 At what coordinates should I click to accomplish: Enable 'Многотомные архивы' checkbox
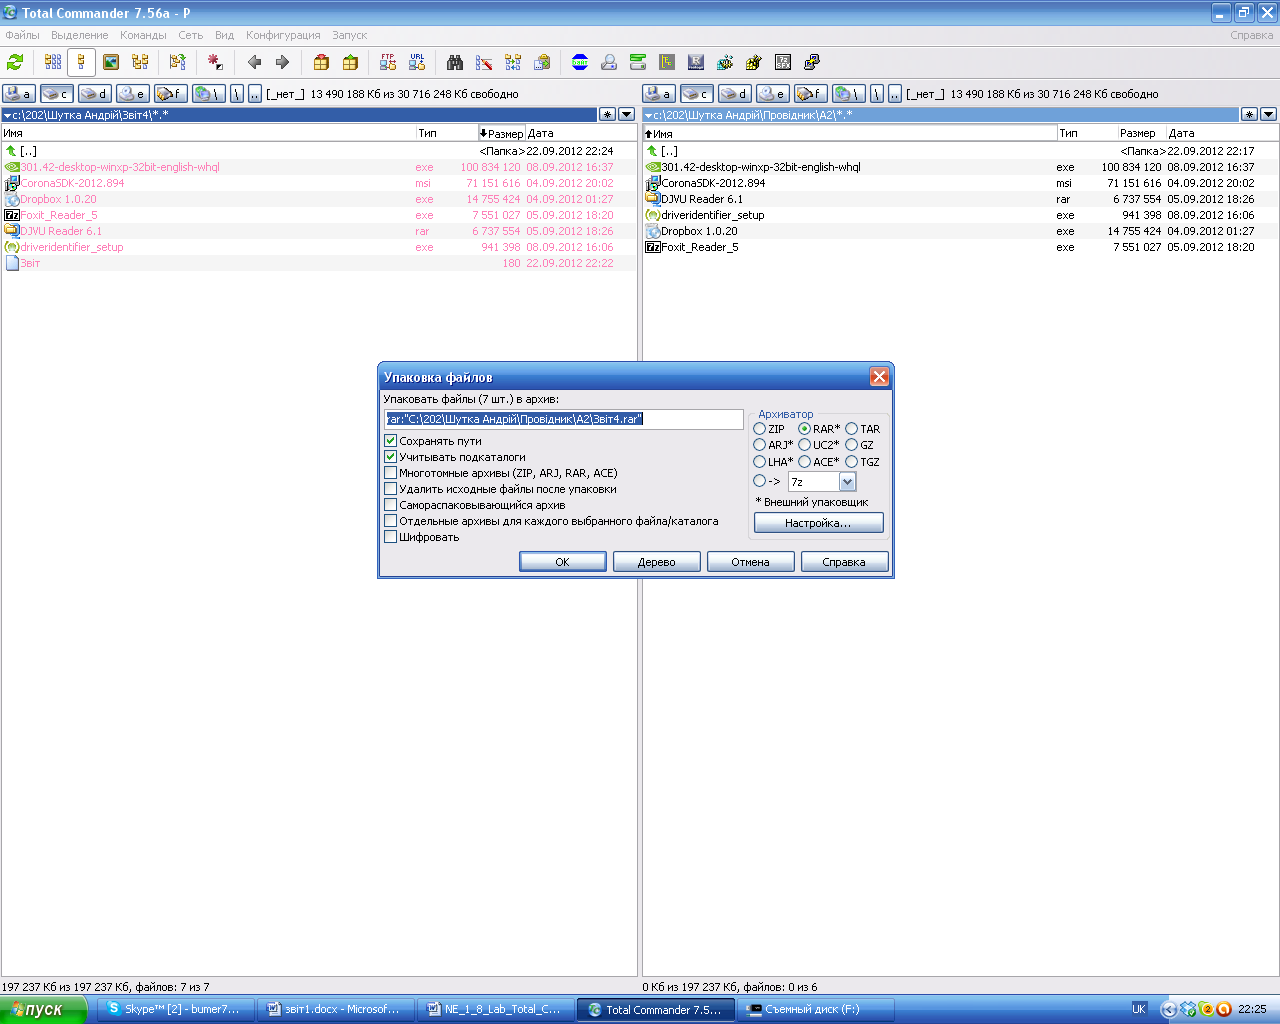[x=390, y=473]
